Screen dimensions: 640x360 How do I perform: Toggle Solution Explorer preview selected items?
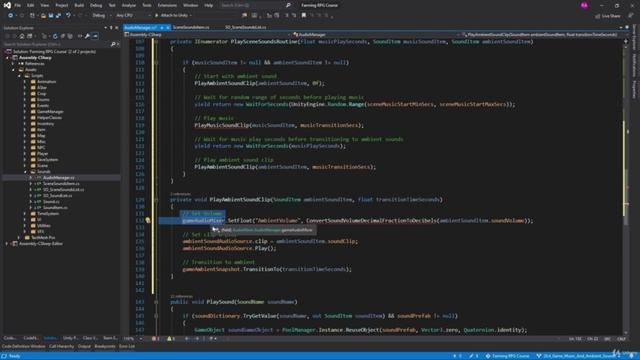[x=95, y=36]
